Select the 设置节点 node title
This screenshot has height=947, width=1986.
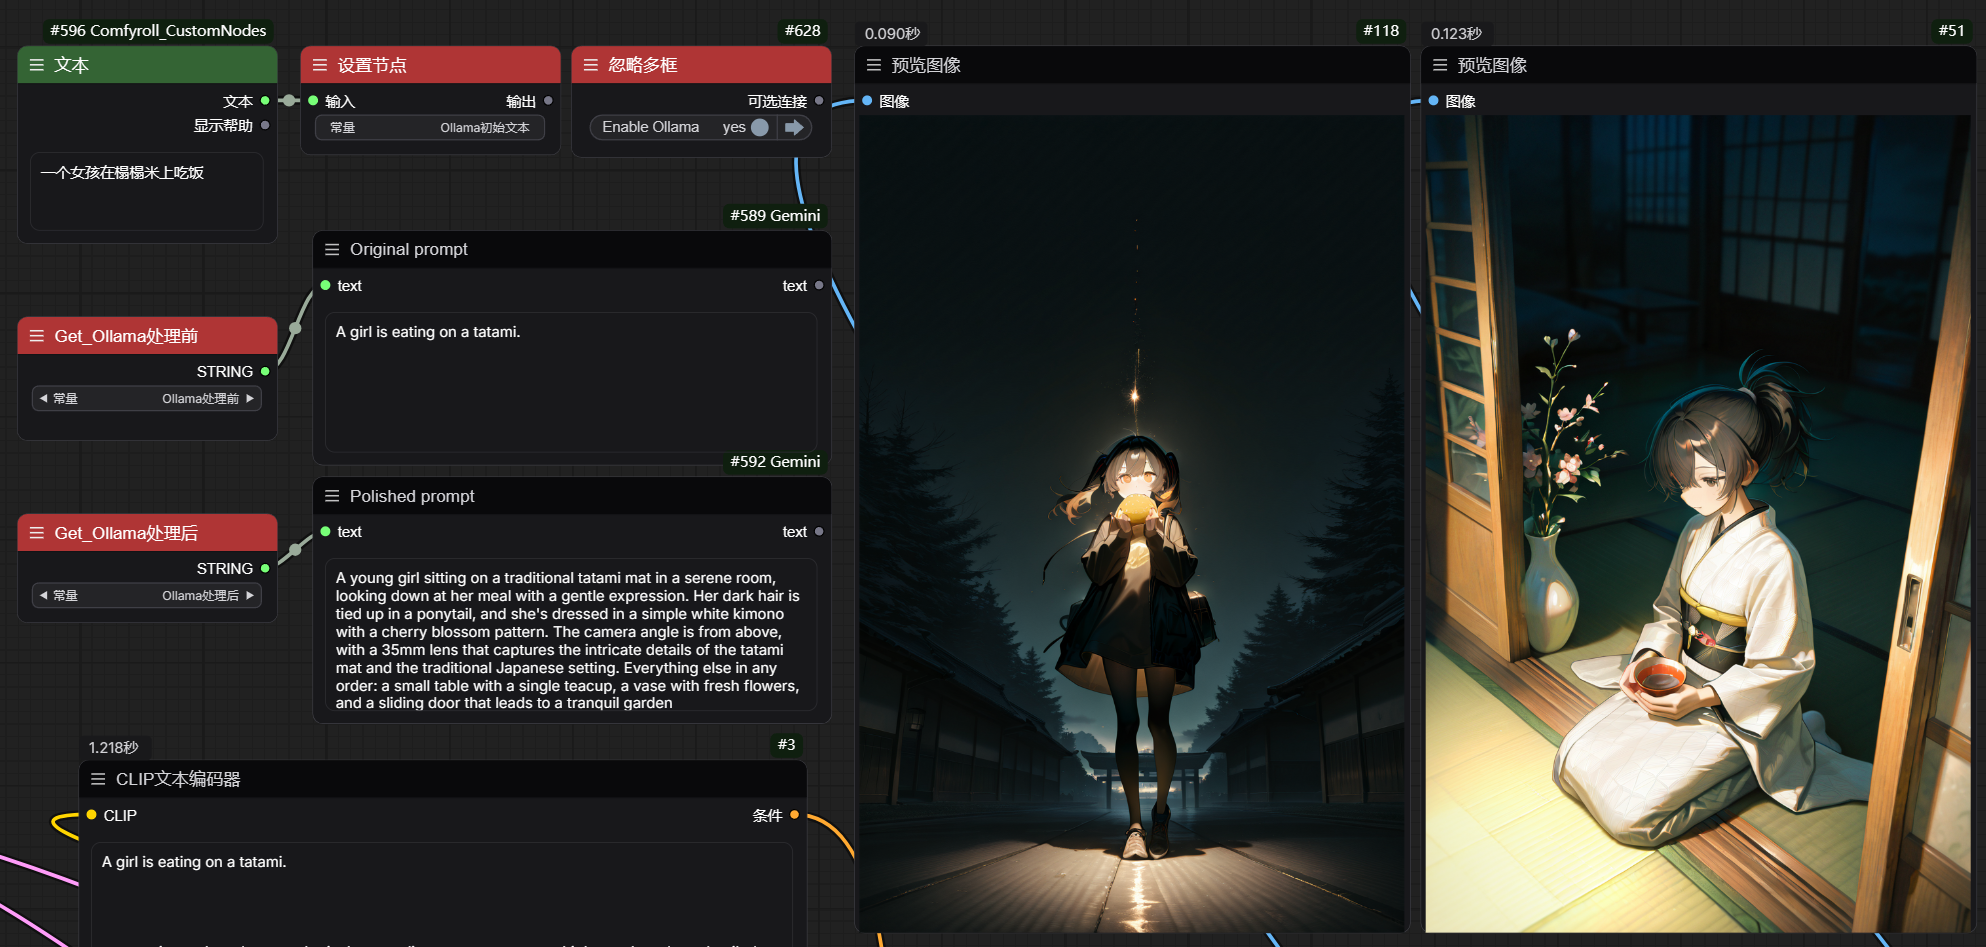pyautogui.click(x=372, y=65)
